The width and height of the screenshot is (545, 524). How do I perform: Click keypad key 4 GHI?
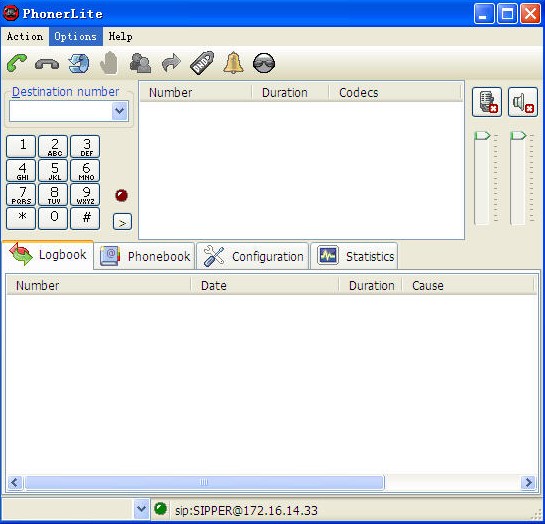[21, 171]
